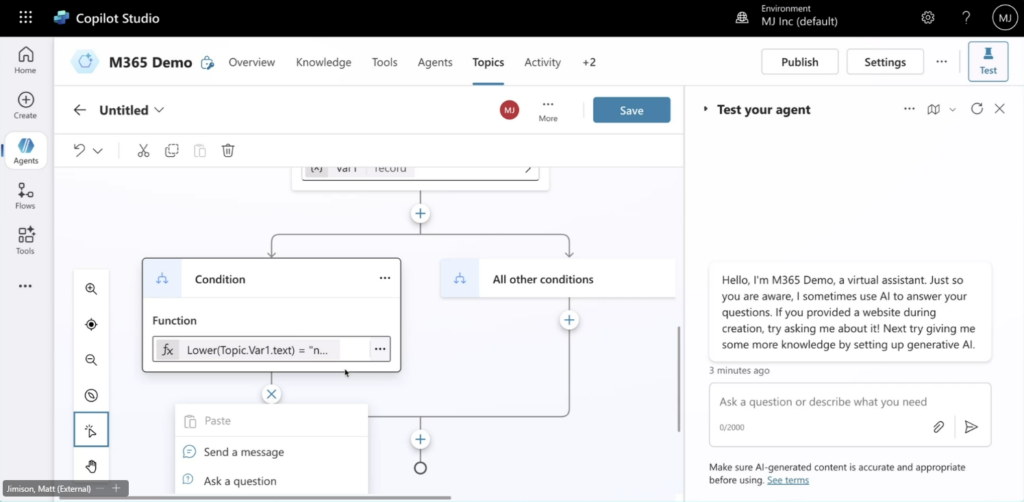Cut the selected node with scissors icon
This screenshot has width=1024, height=502.
point(144,150)
